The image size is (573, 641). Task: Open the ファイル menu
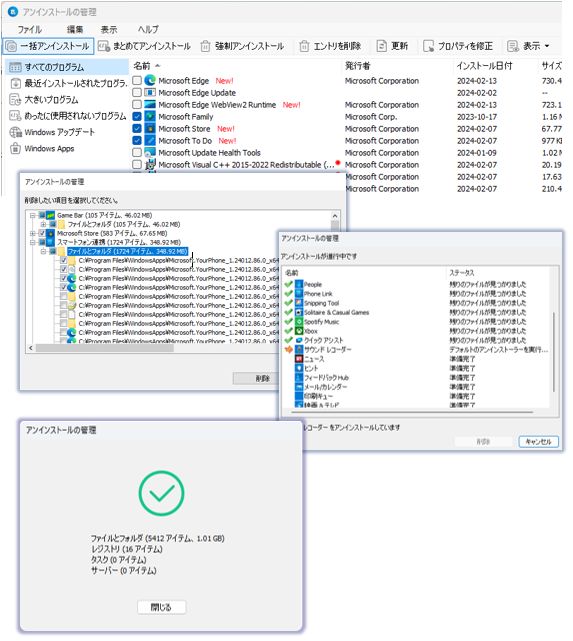point(29,29)
